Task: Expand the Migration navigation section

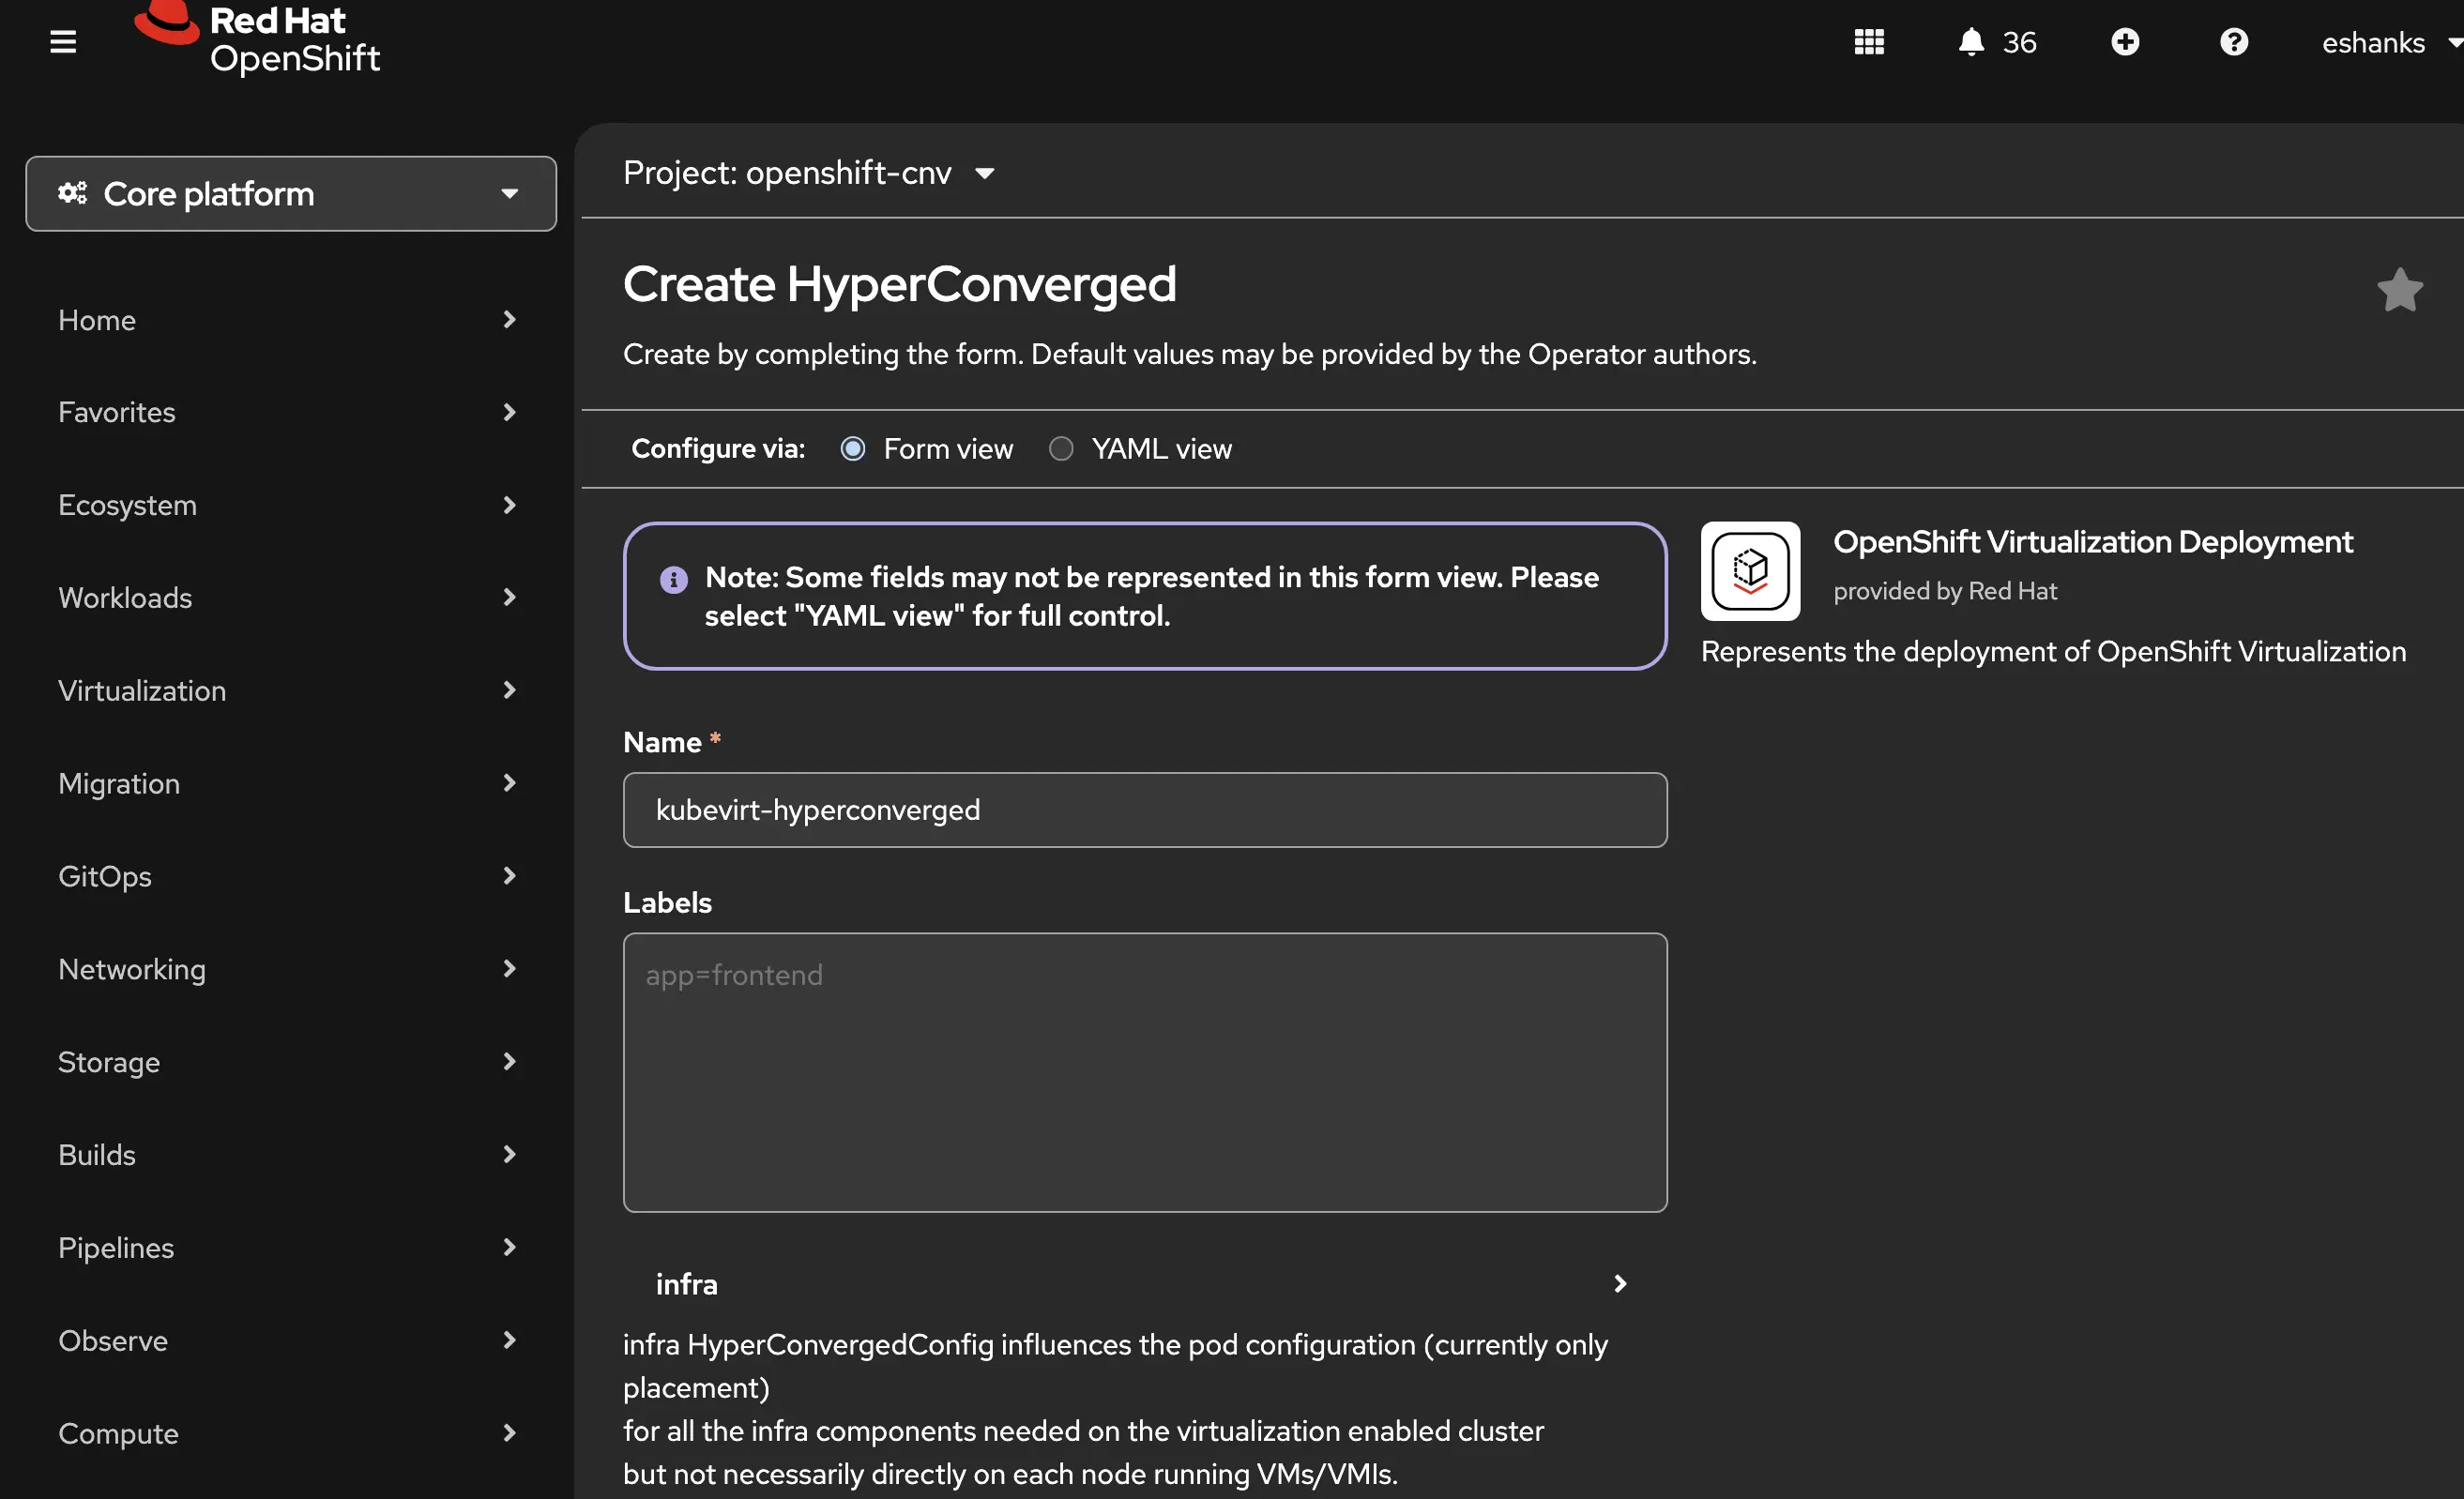Action: [x=288, y=783]
